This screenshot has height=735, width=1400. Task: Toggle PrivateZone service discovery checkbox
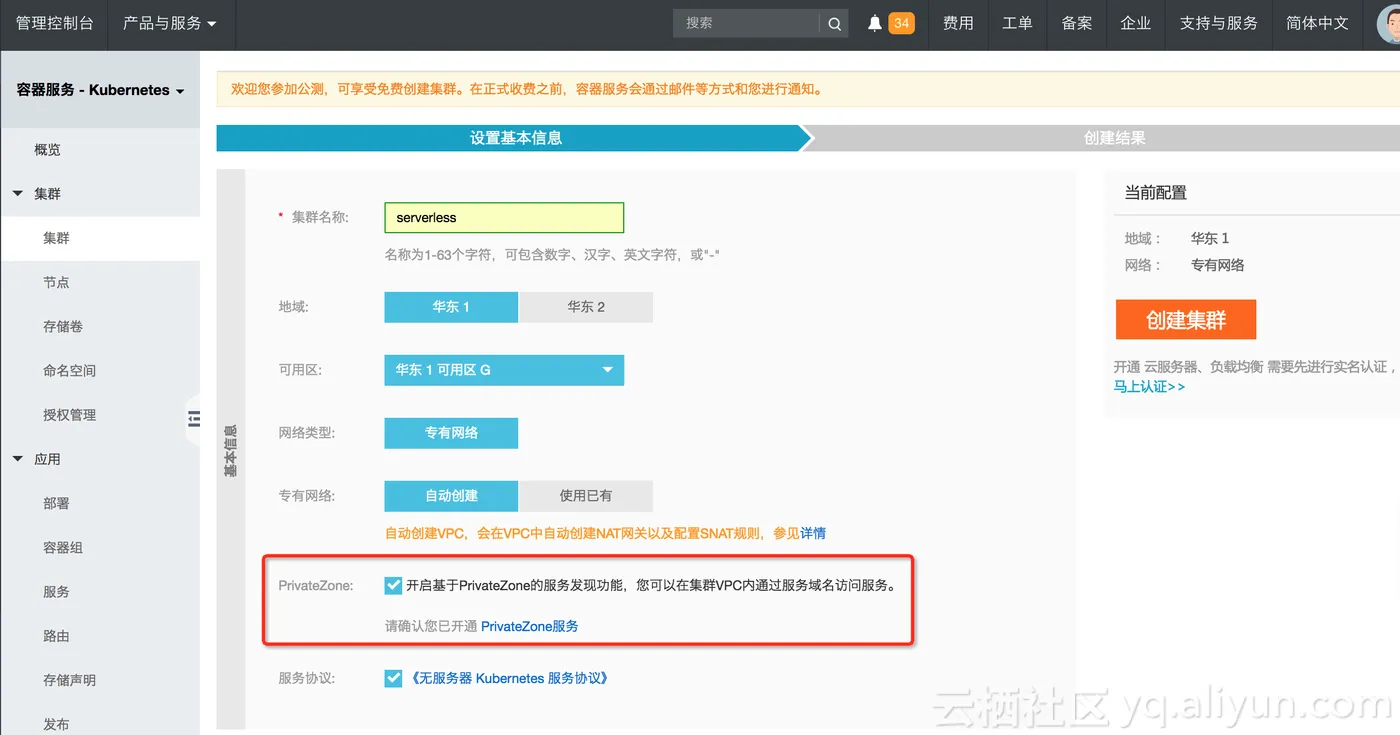pos(393,586)
